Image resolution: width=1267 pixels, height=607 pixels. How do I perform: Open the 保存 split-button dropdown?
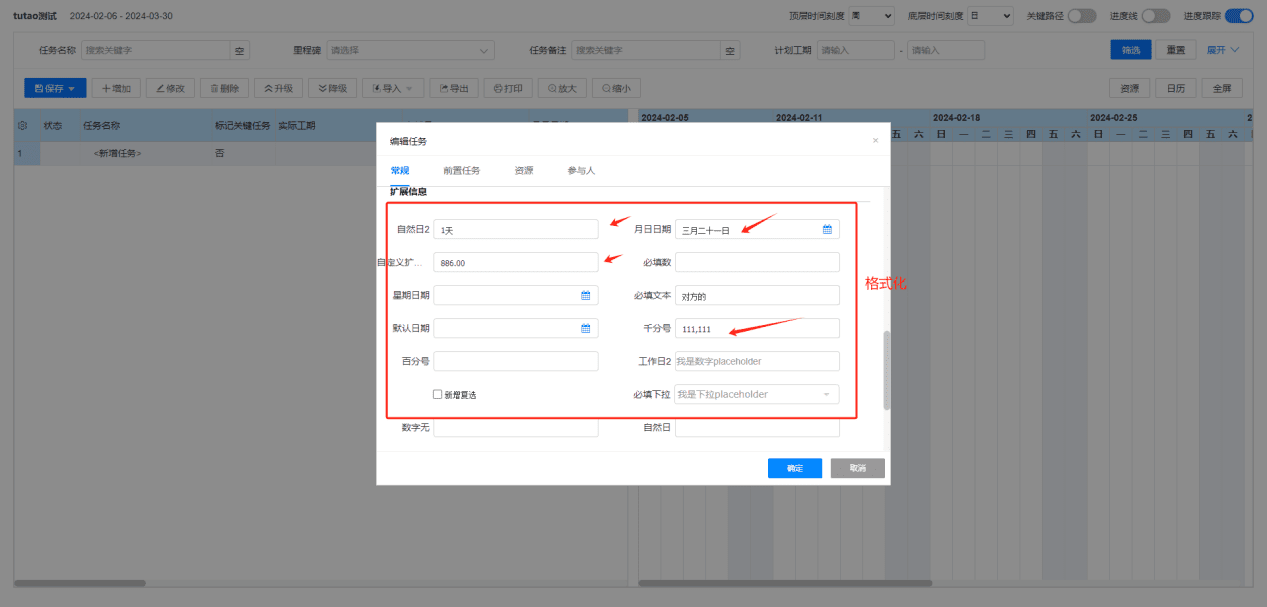[71, 88]
